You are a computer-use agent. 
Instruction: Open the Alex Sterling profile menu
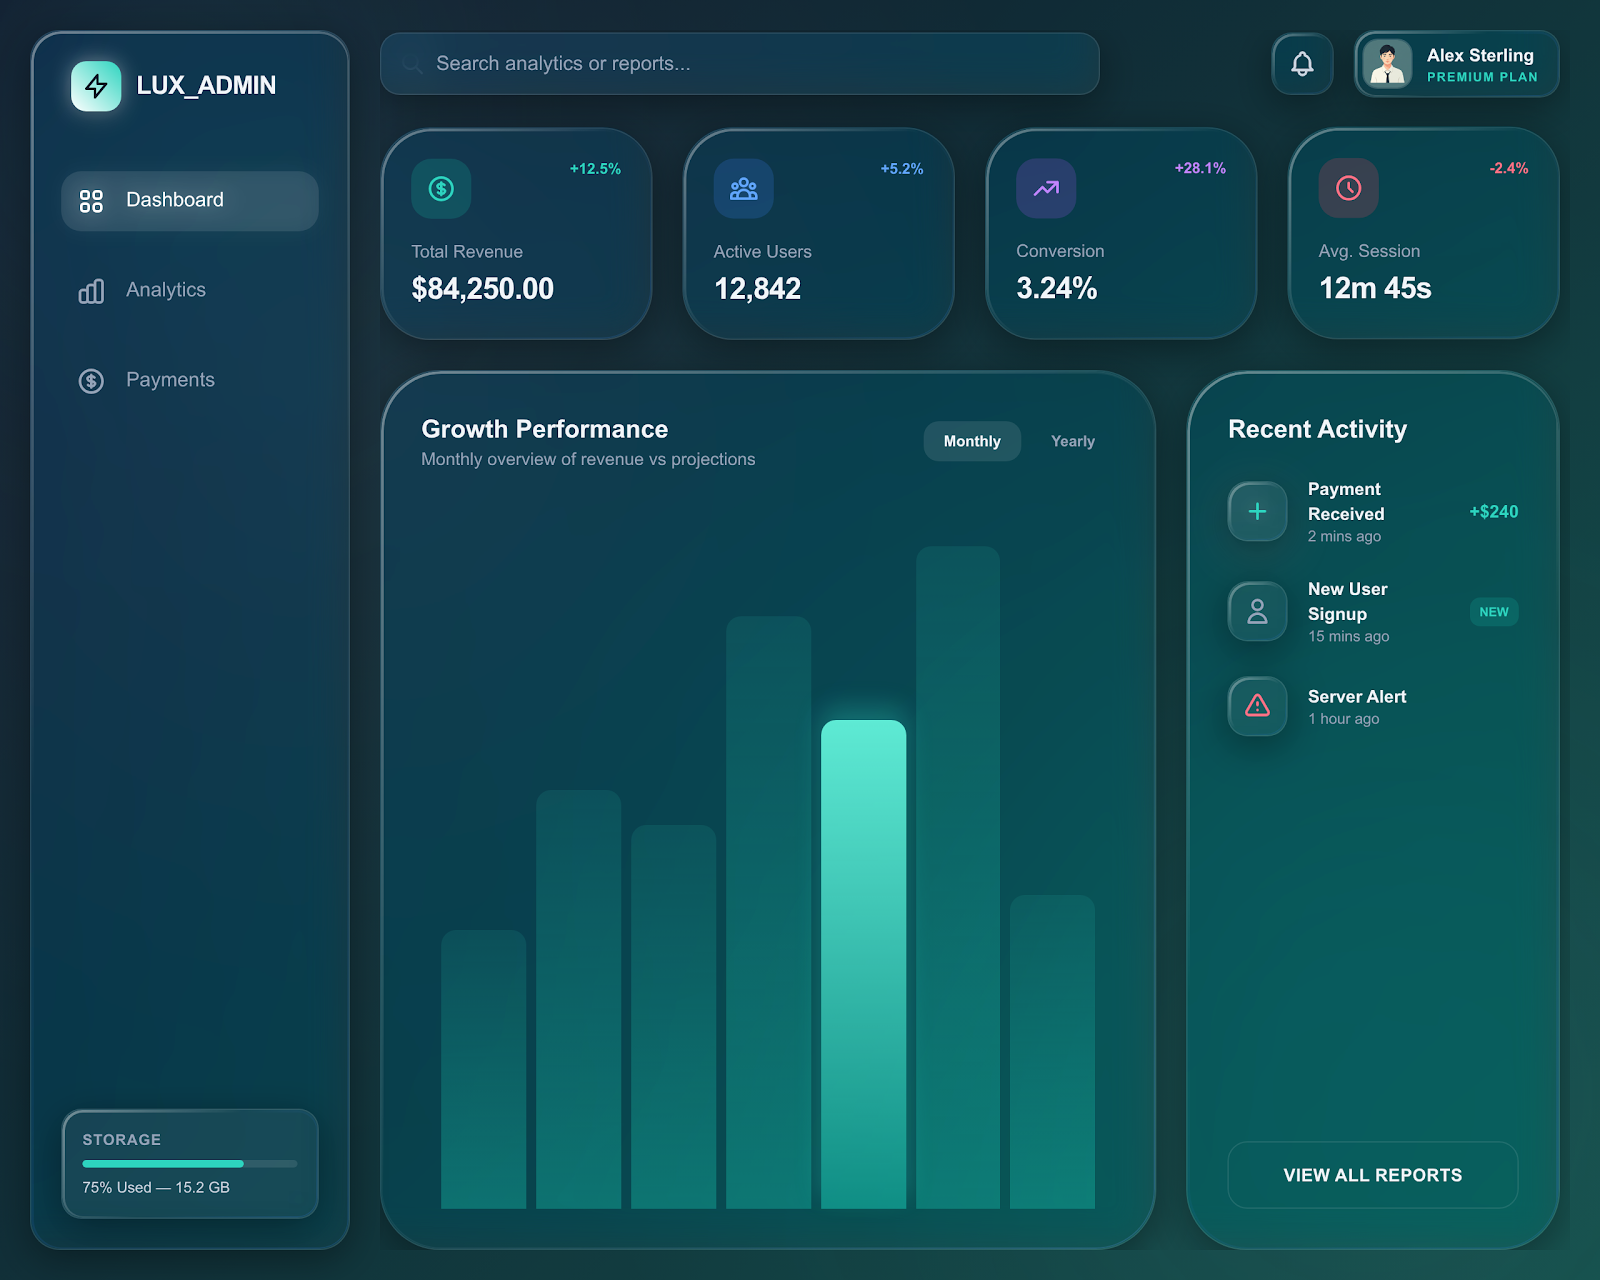pyautogui.click(x=1456, y=64)
